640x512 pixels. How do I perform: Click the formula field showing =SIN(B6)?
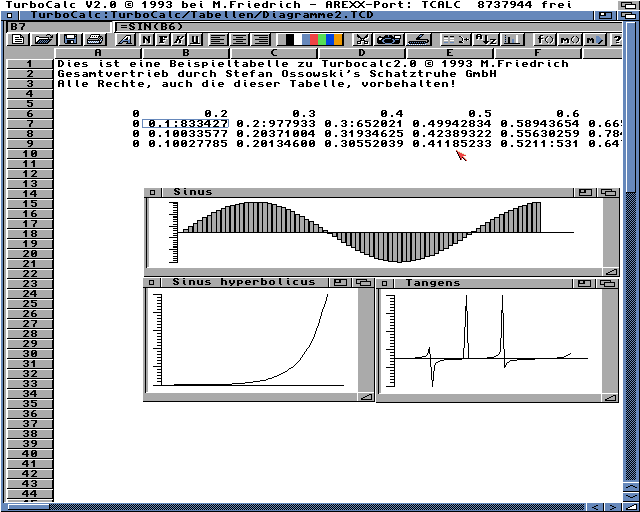369,27
